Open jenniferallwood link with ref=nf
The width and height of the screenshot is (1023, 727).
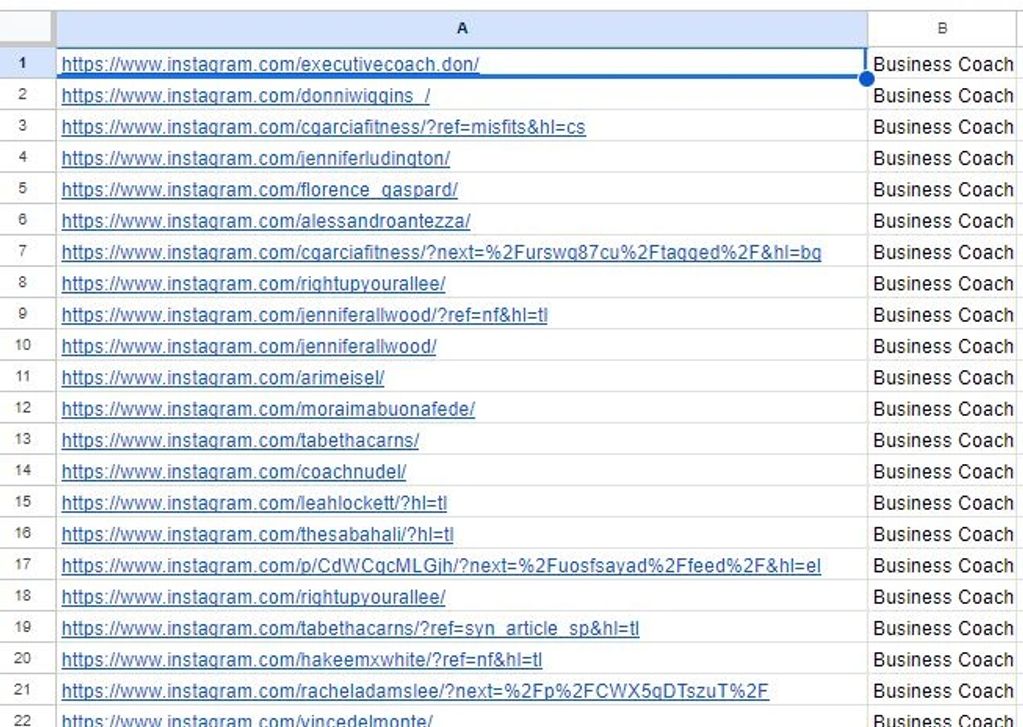304,315
